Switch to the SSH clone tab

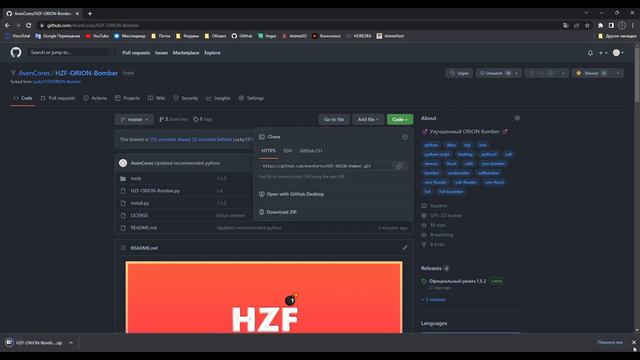[287, 151]
